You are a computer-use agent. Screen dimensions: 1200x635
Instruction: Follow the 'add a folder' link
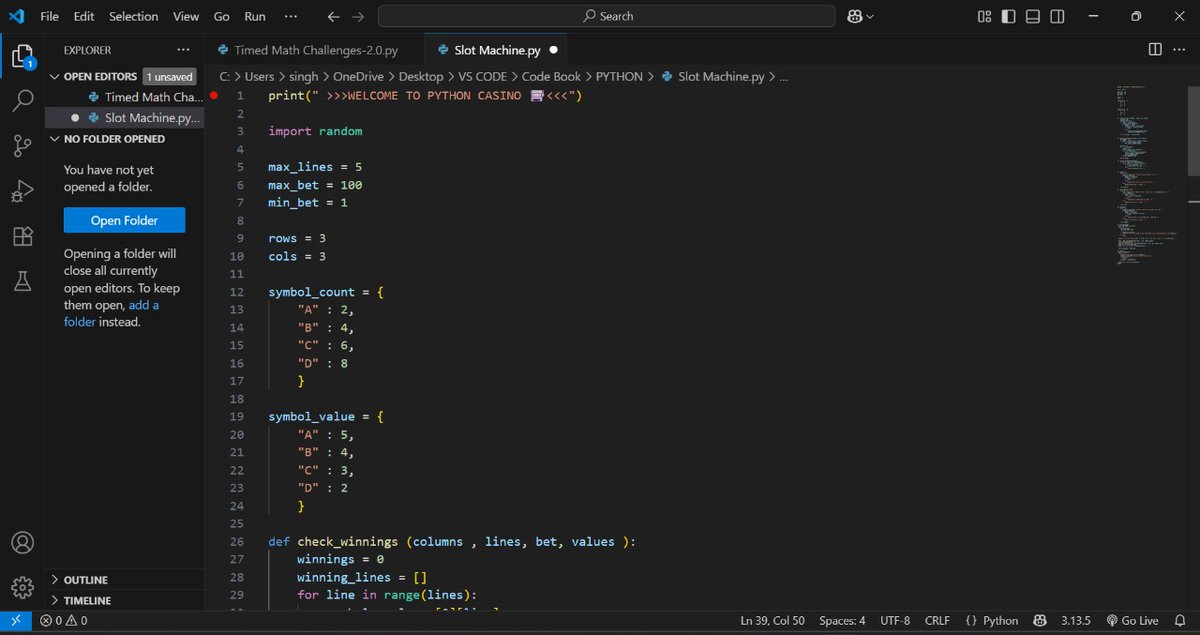pyautogui.click(x=112, y=313)
